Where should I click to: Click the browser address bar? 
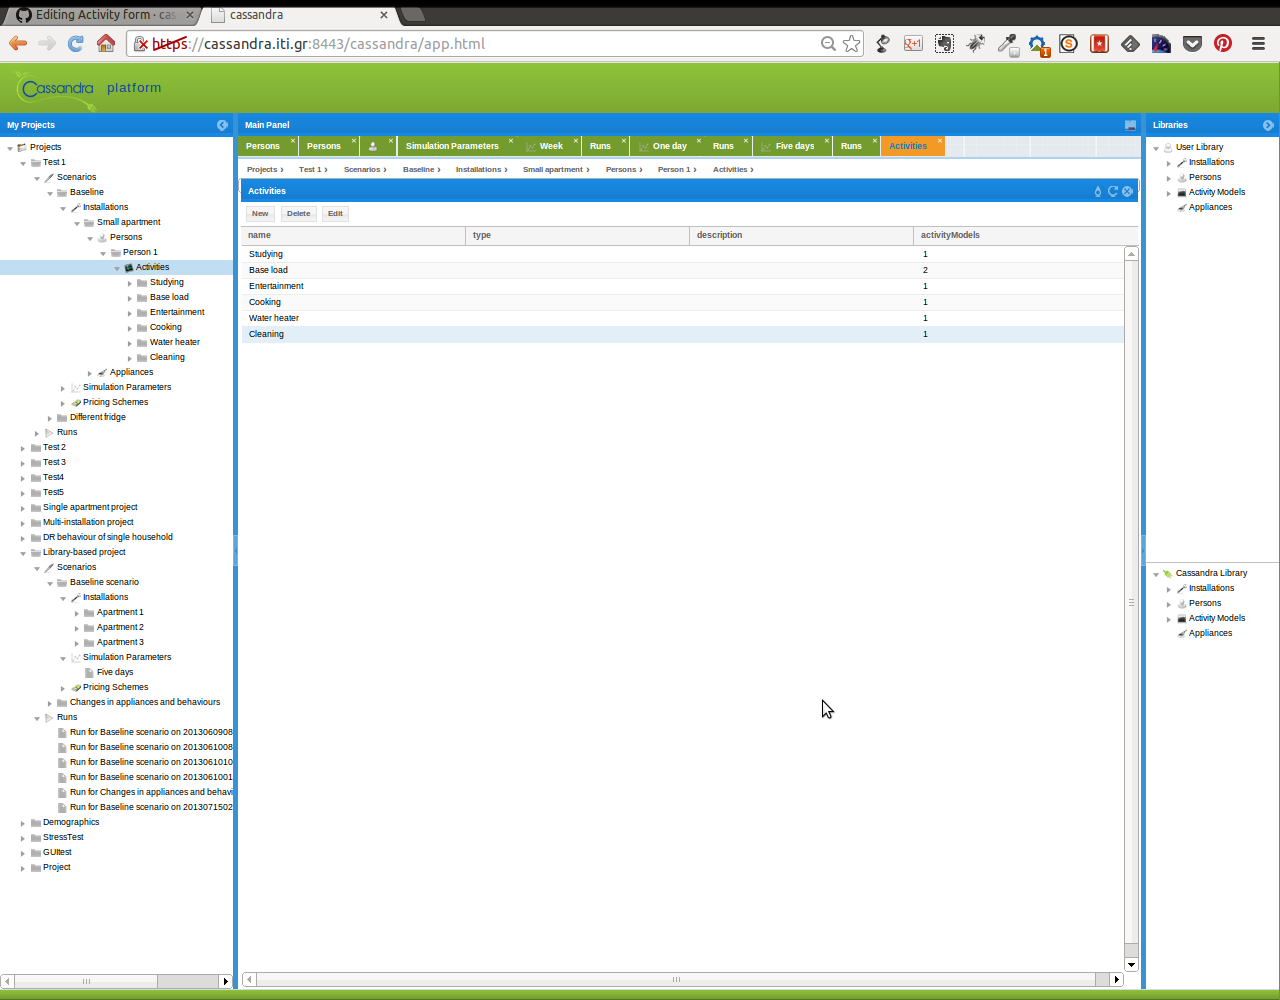[x=495, y=44]
